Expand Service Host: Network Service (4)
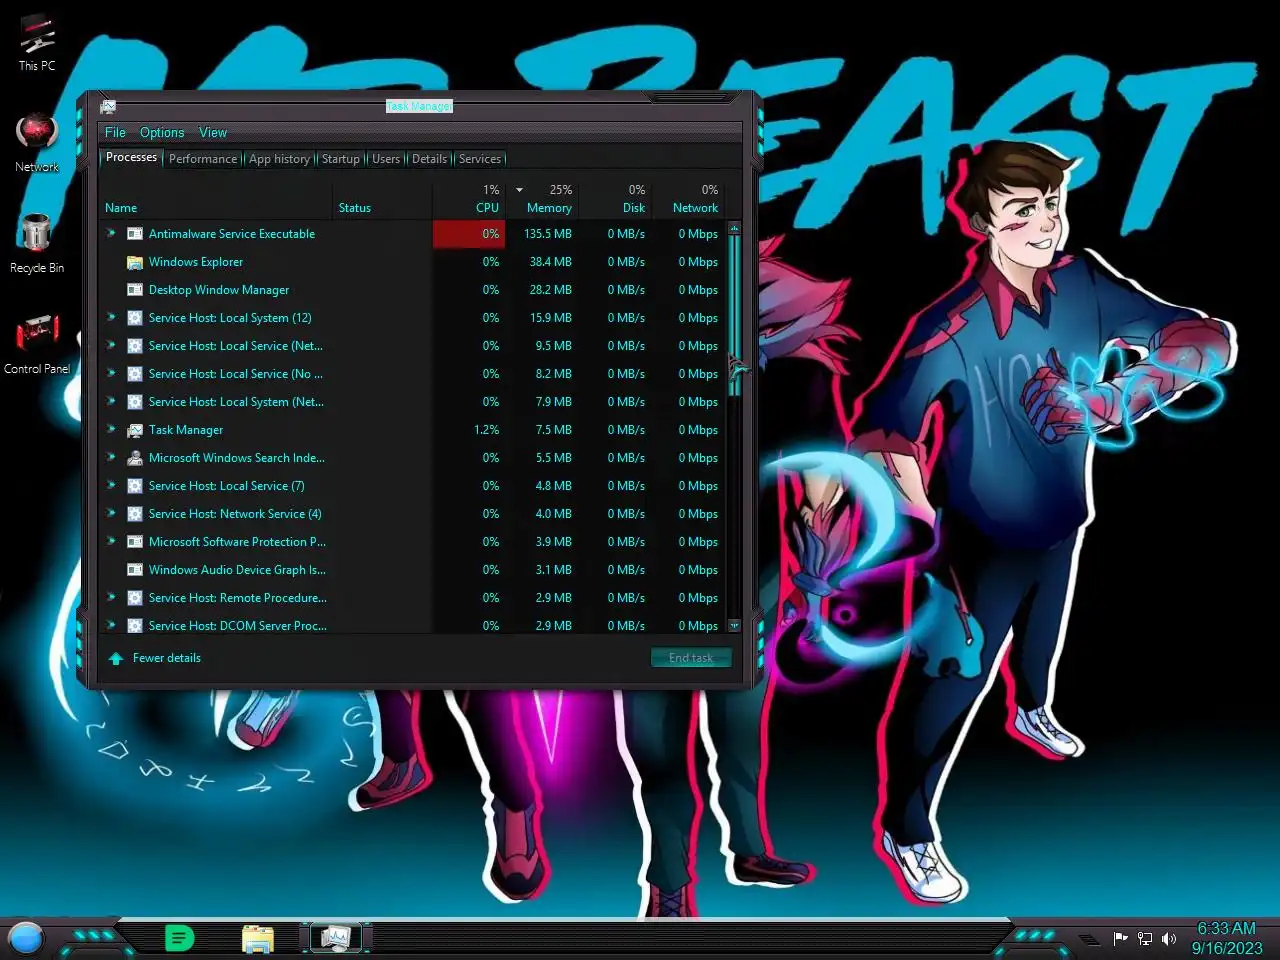Image resolution: width=1280 pixels, height=960 pixels. coord(112,513)
